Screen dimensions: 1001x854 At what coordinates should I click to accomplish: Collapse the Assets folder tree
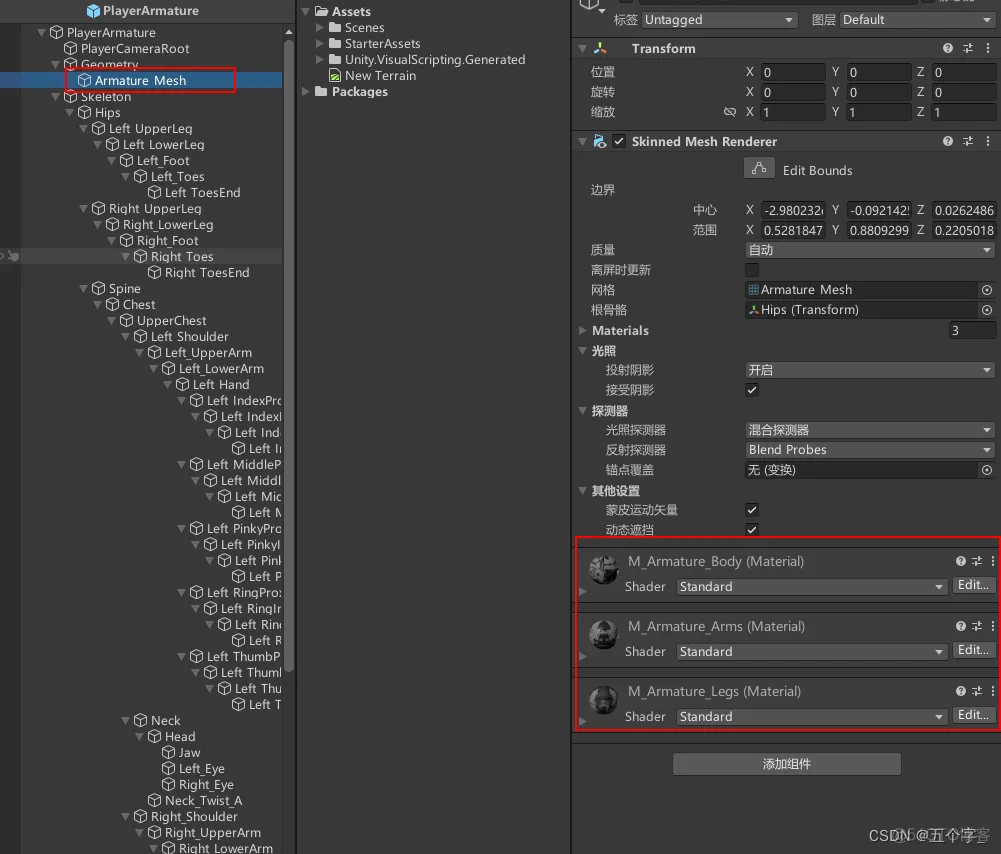click(306, 11)
